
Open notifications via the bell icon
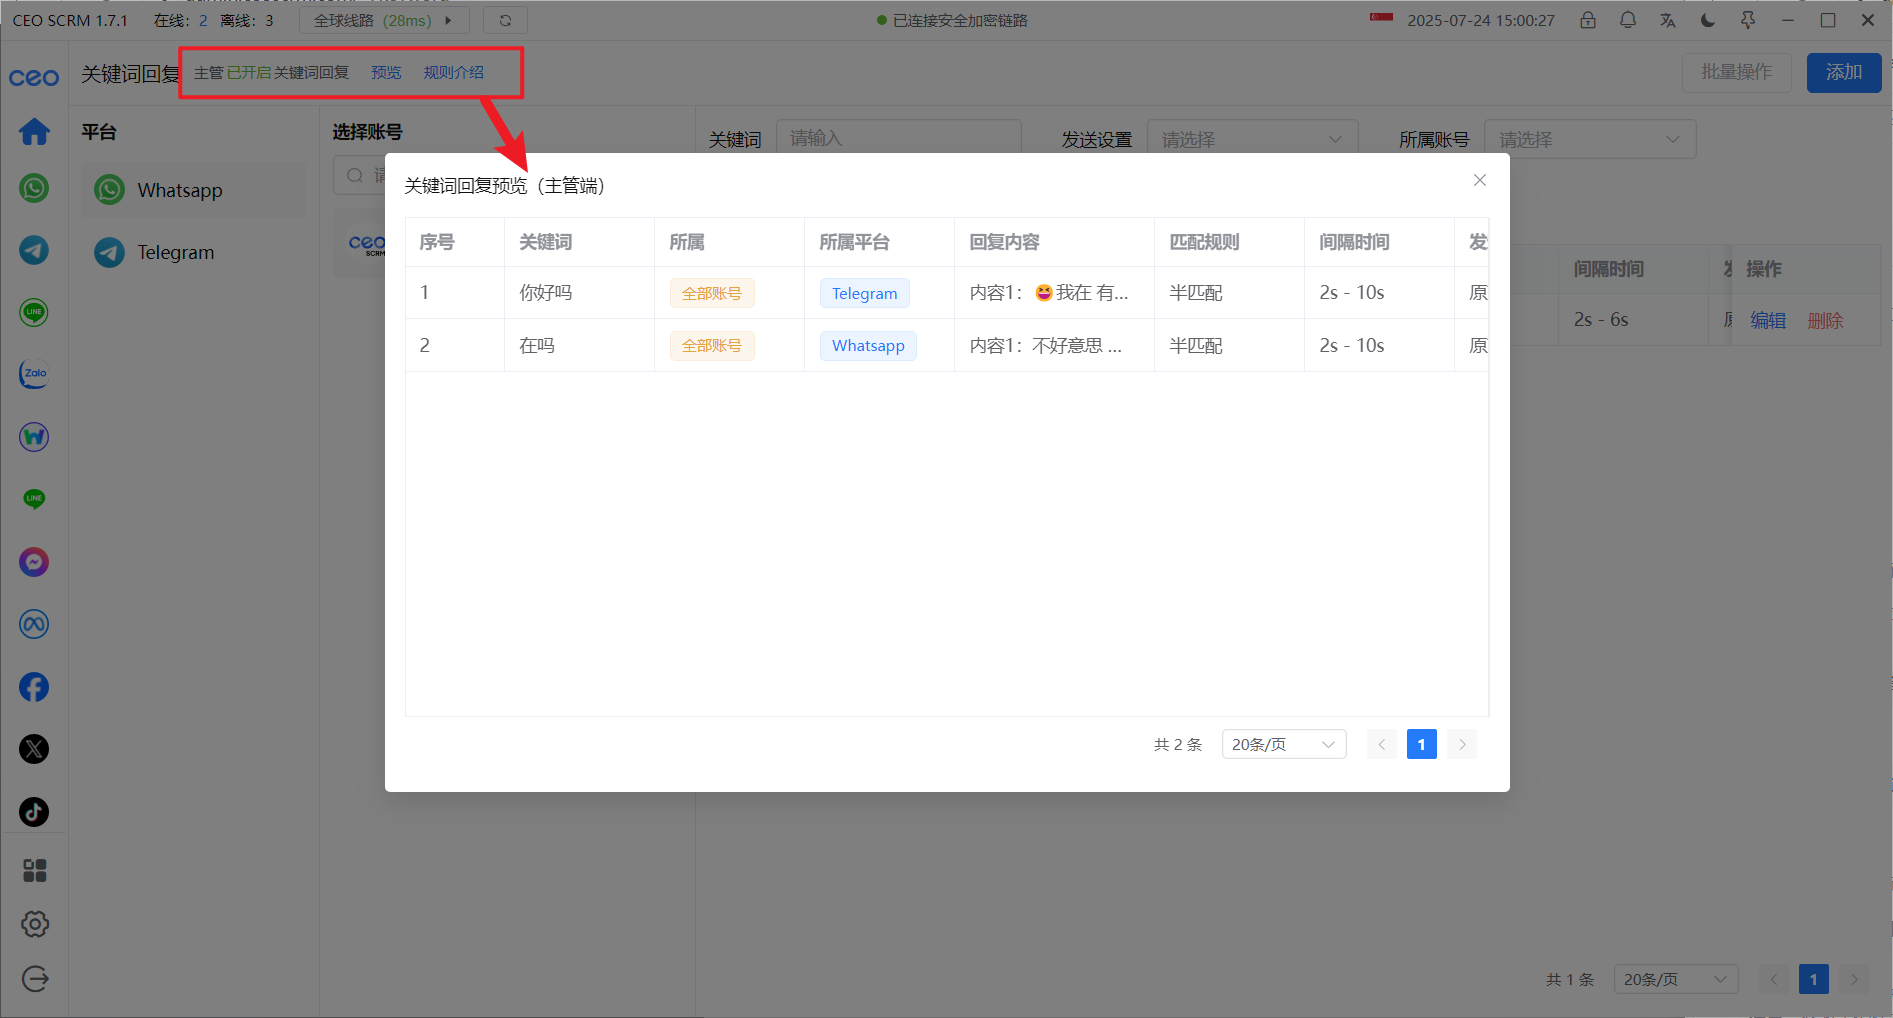click(x=1628, y=20)
